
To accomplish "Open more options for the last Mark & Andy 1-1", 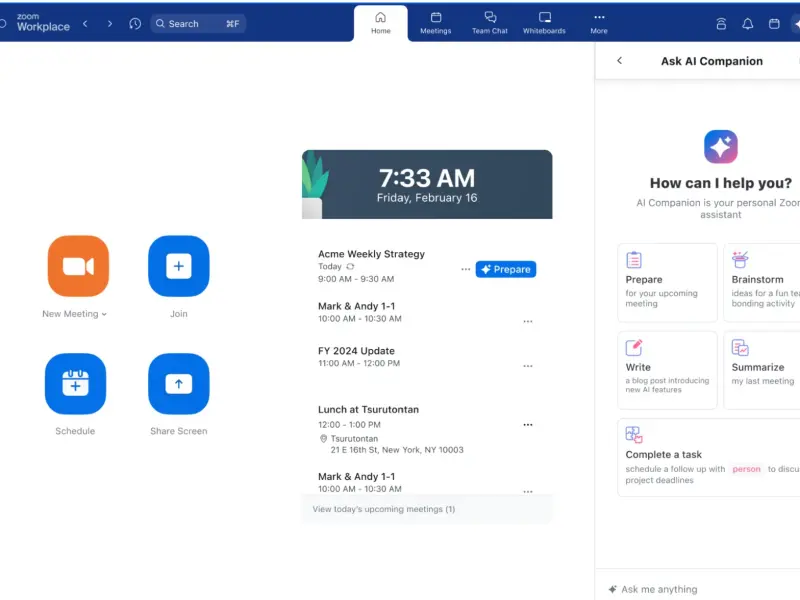I will click(528, 491).
